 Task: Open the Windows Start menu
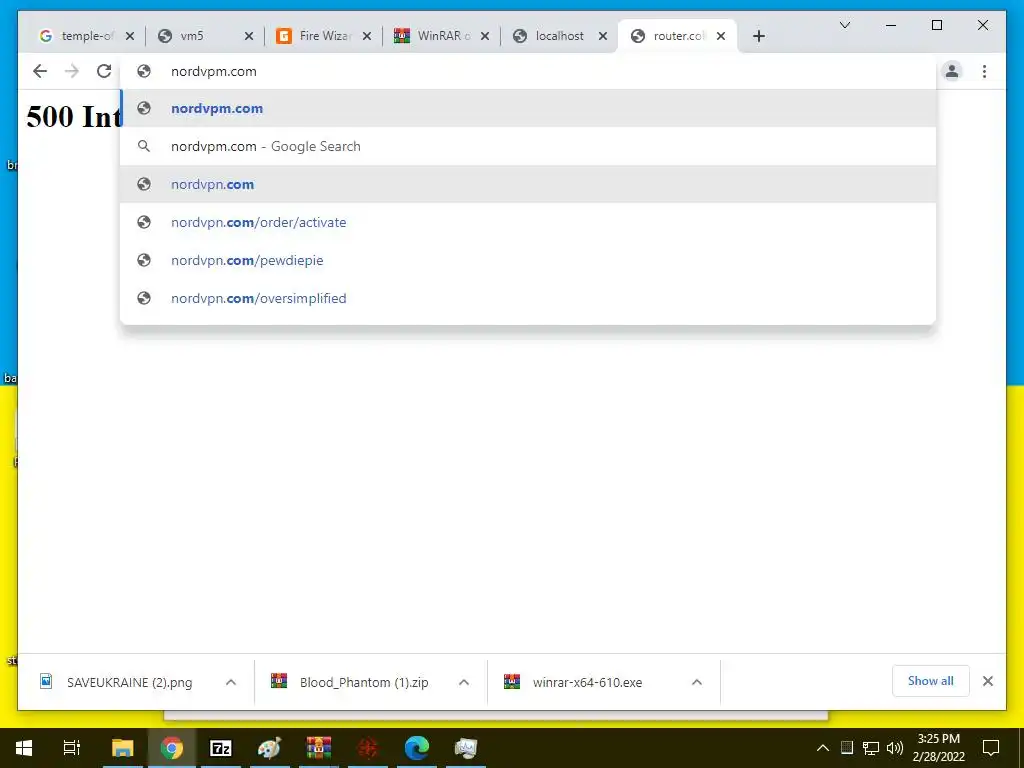(24, 748)
